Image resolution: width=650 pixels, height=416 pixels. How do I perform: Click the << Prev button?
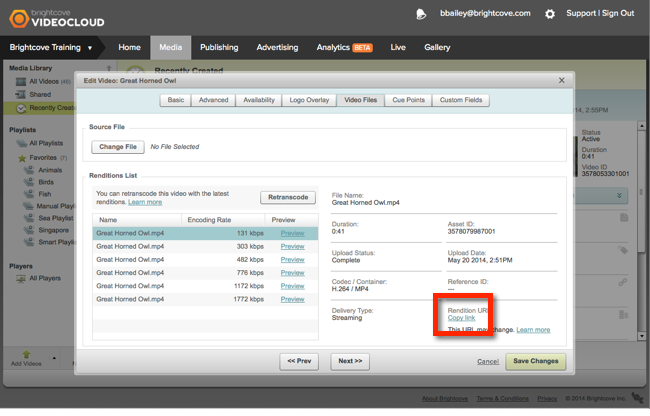coord(299,362)
